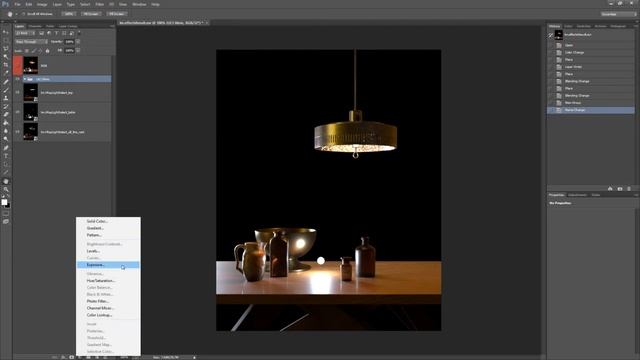Switch to the Channels tab
The width and height of the screenshot is (640, 360).
click(x=35, y=26)
